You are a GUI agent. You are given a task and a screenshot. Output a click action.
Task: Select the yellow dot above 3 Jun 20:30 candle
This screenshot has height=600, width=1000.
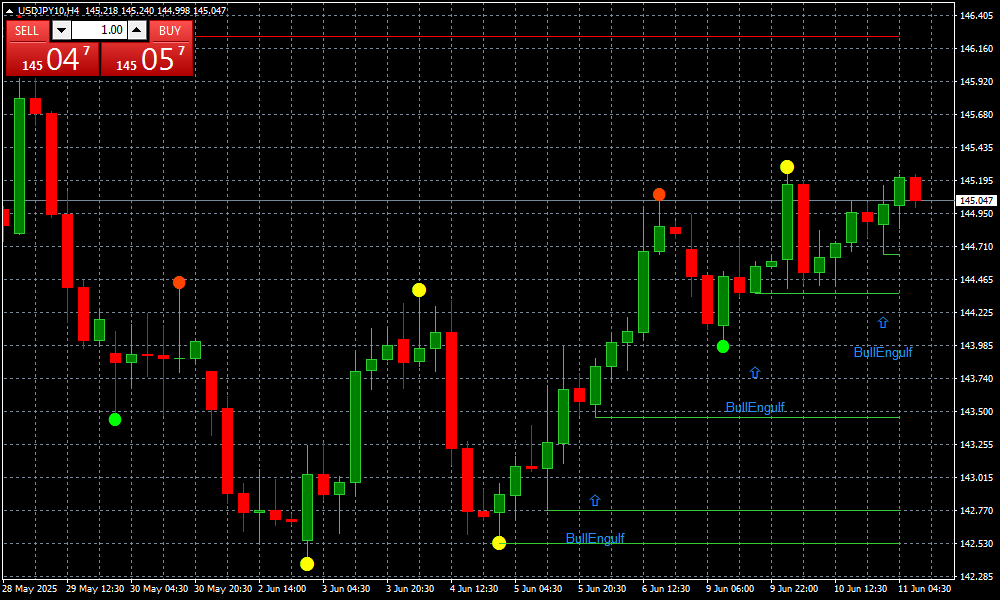click(419, 290)
